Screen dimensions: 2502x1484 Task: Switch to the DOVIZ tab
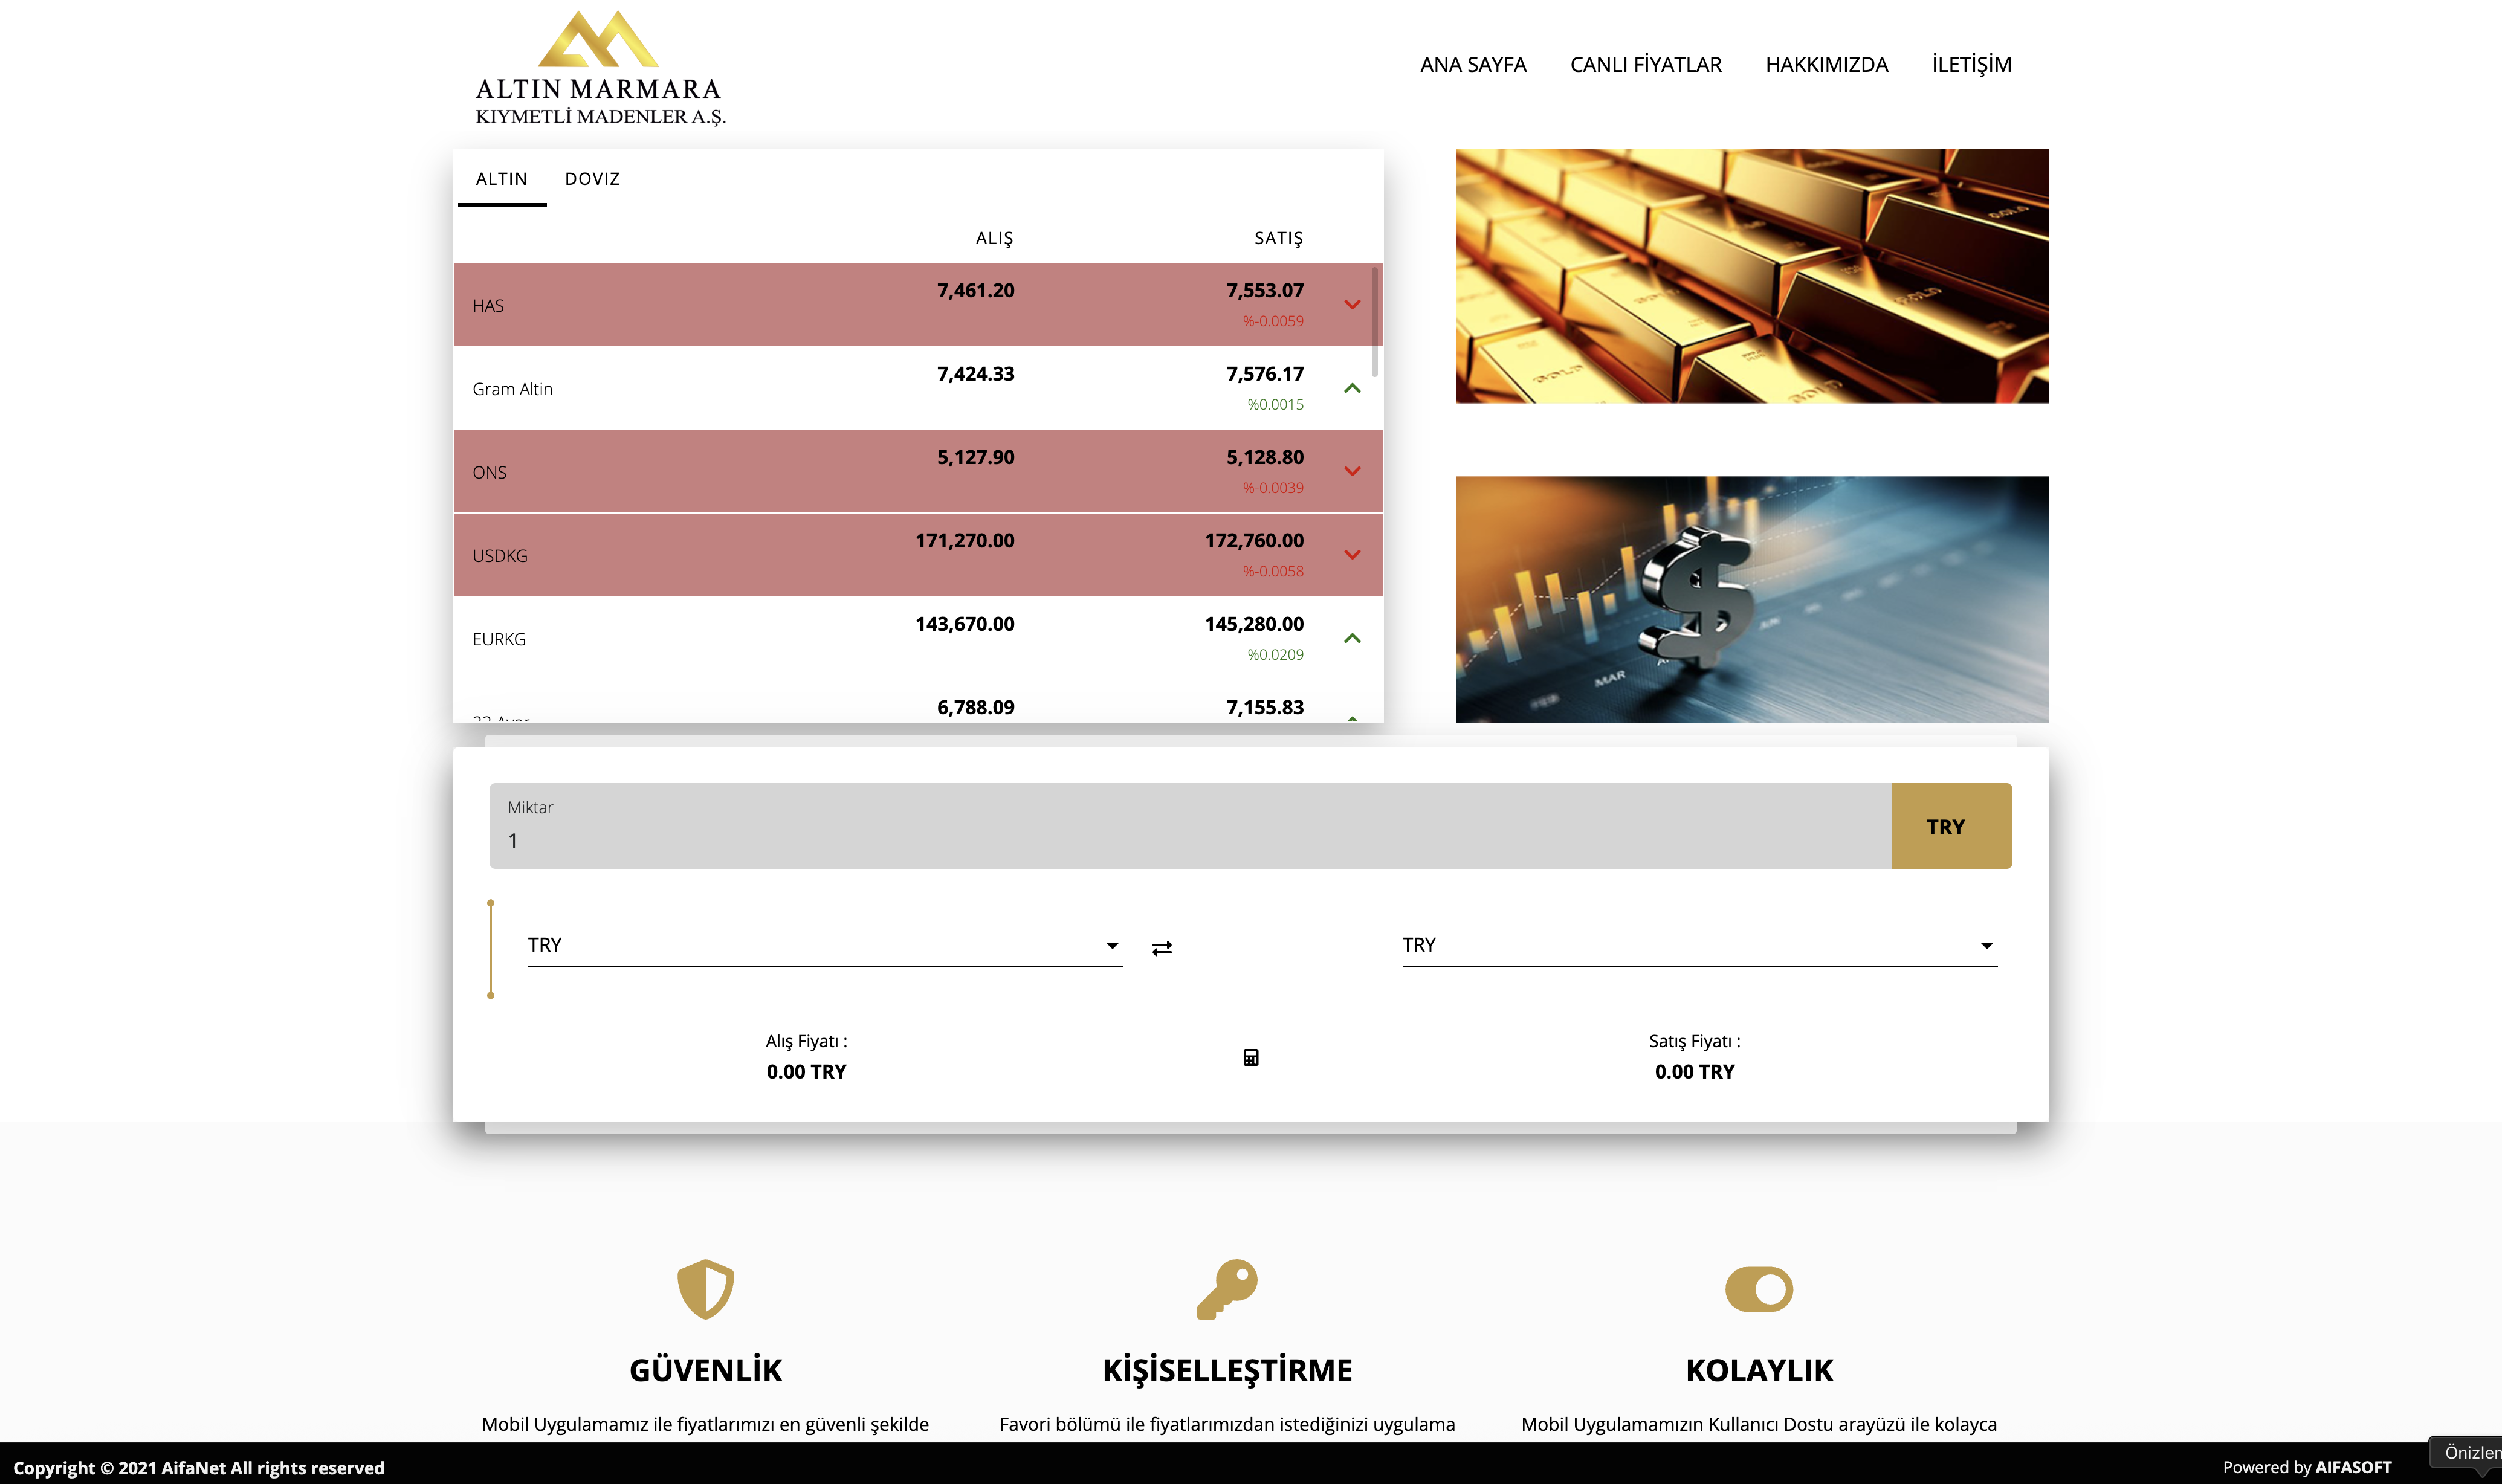coord(592,179)
